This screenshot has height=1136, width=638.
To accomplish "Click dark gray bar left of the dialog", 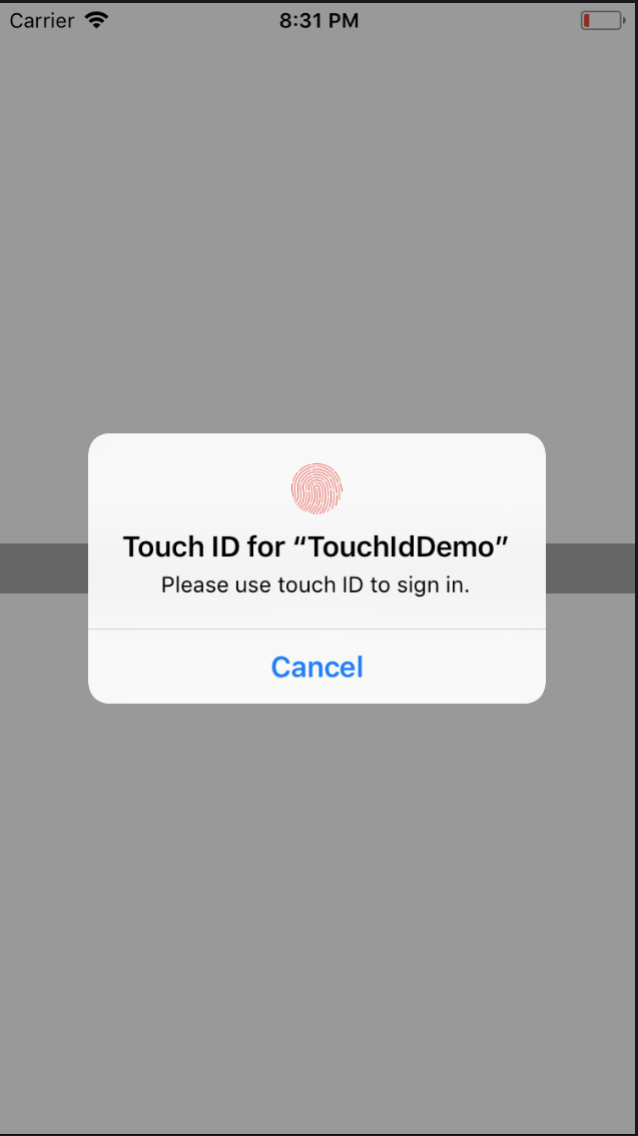I will [43, 568].
